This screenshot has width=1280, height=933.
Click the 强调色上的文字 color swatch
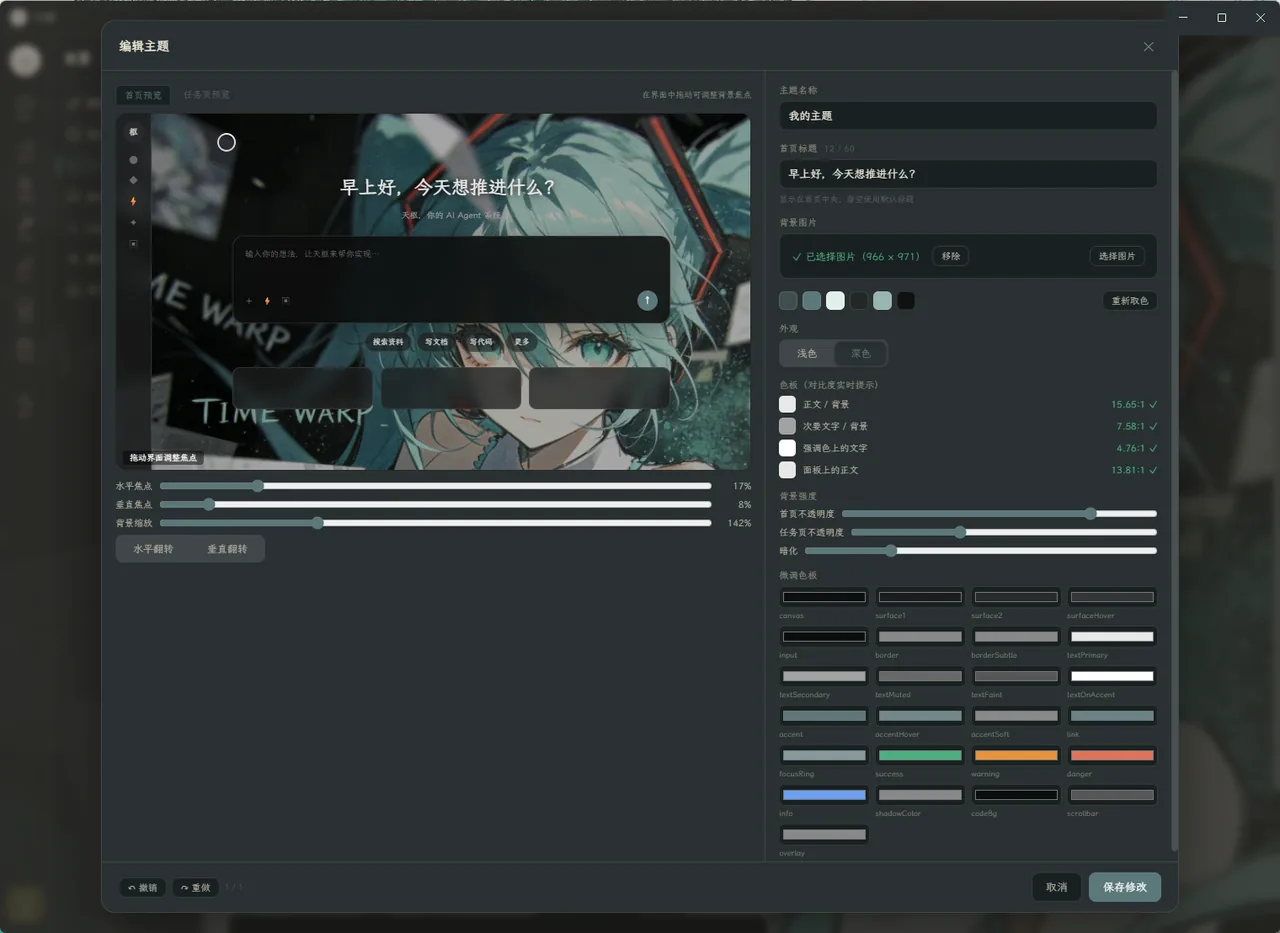(x=788, y=448)
